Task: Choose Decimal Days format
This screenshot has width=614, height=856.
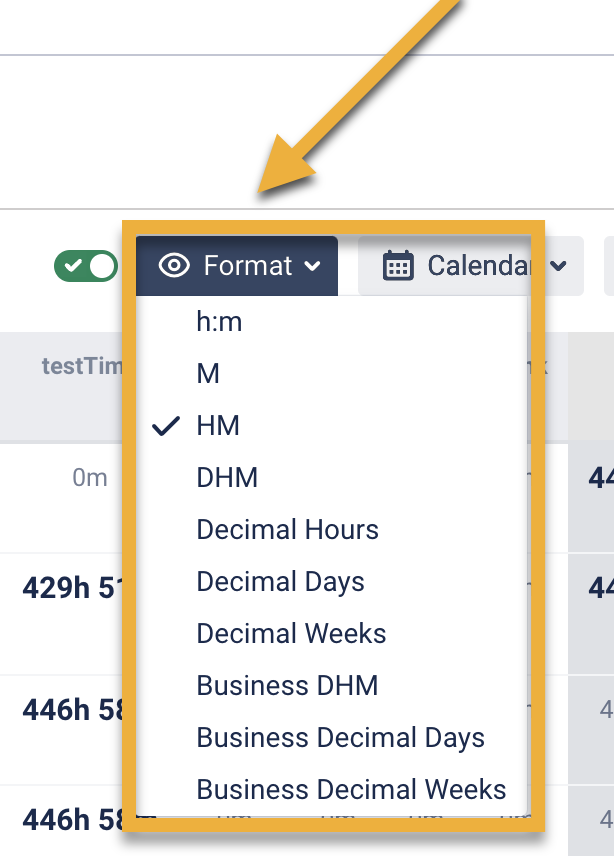Action: pyautogui.click(x=280, y=582)
